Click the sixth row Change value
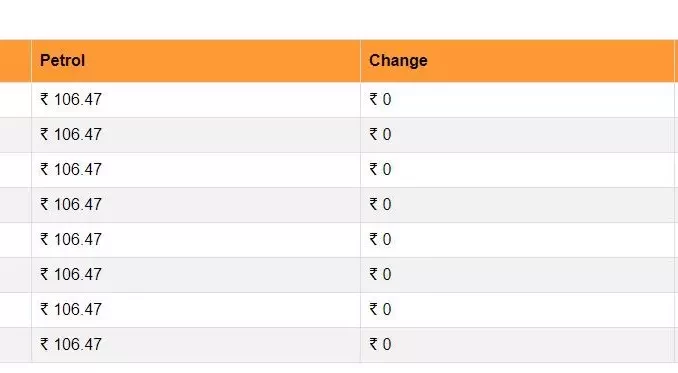The height and width of the screenshot is (373, 678). pyautogui.click(x=381, y=274)
